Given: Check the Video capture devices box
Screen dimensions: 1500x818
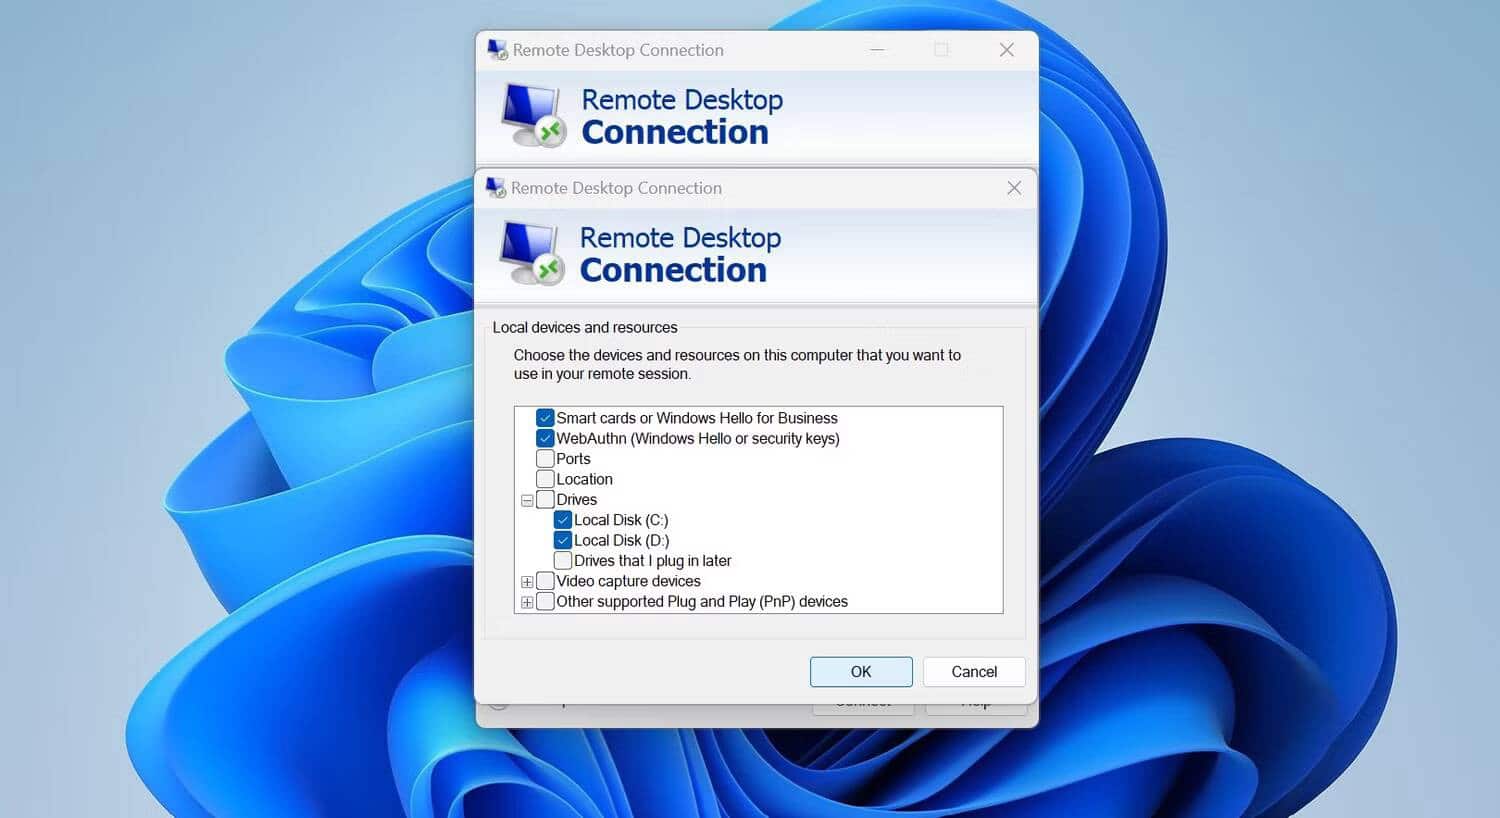Looking at the screenshot, I should [545, 581].
